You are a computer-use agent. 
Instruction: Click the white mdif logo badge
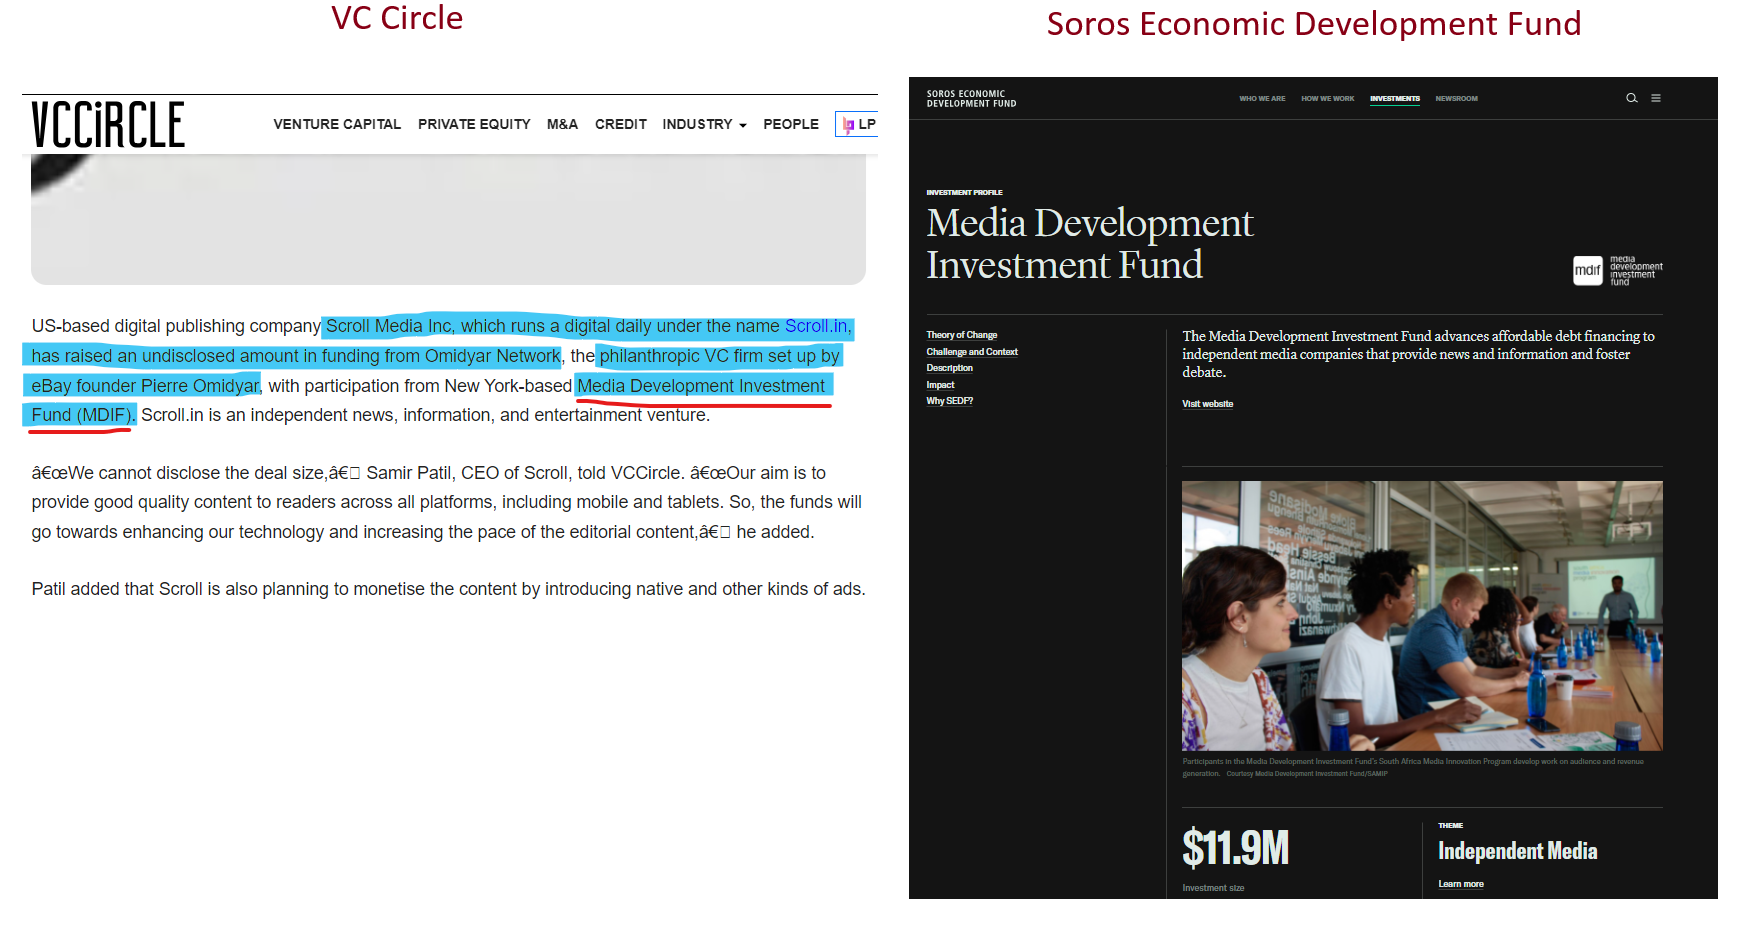coord(1587,270)
